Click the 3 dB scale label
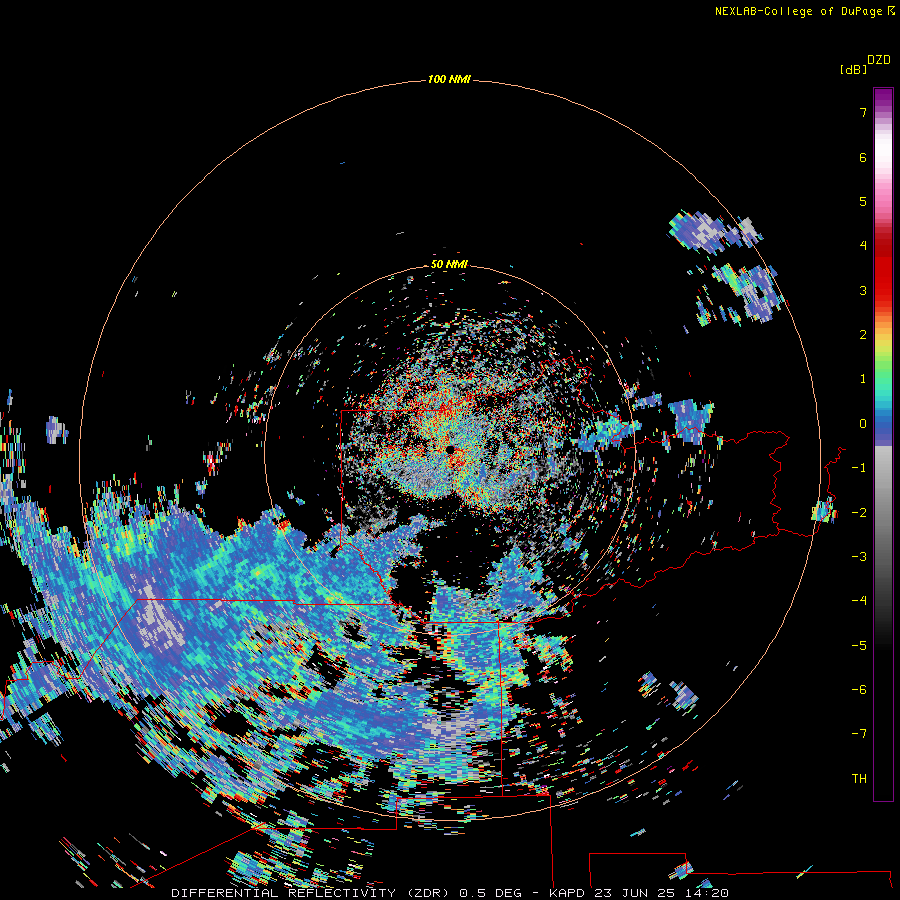The height and width of the screenshot is (900, 900). (x=863, y=290)
